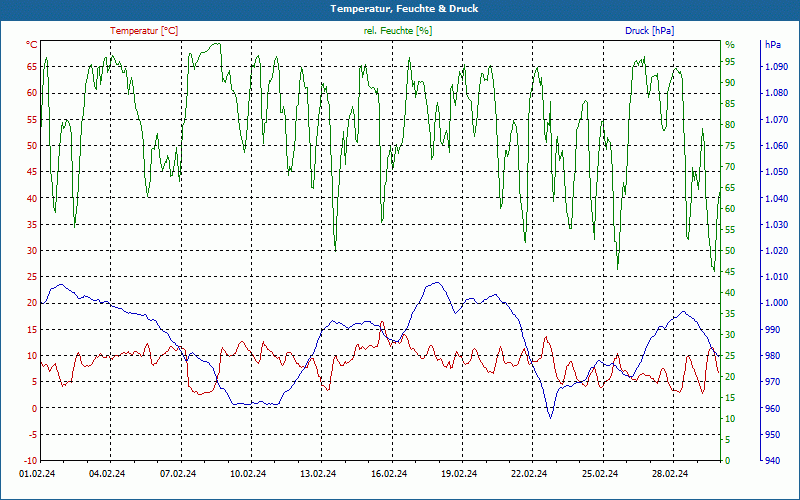
Task: Click the 1.090 tick on pressure axis
Action: click(x=776, y=66)
